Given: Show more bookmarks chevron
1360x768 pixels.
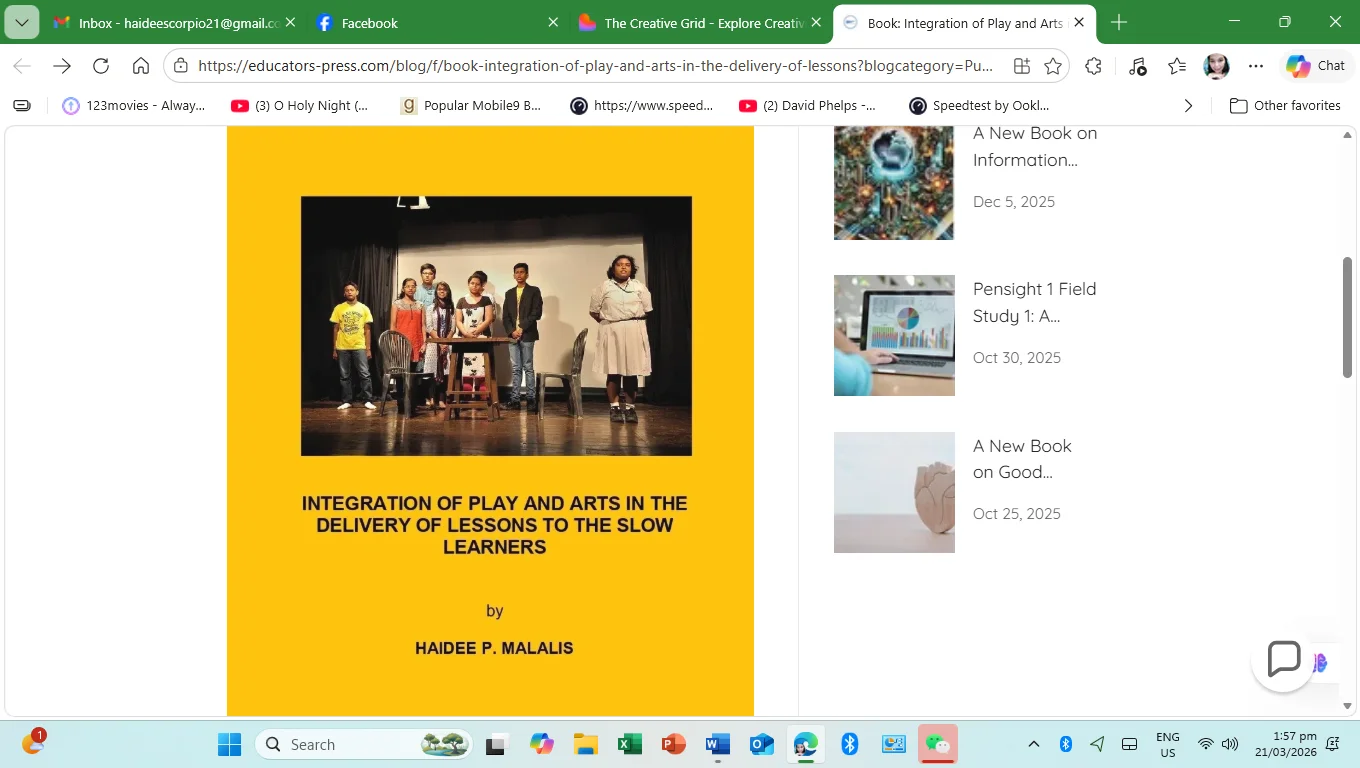Looking at the screenshot, I should tap(1188, 105).
